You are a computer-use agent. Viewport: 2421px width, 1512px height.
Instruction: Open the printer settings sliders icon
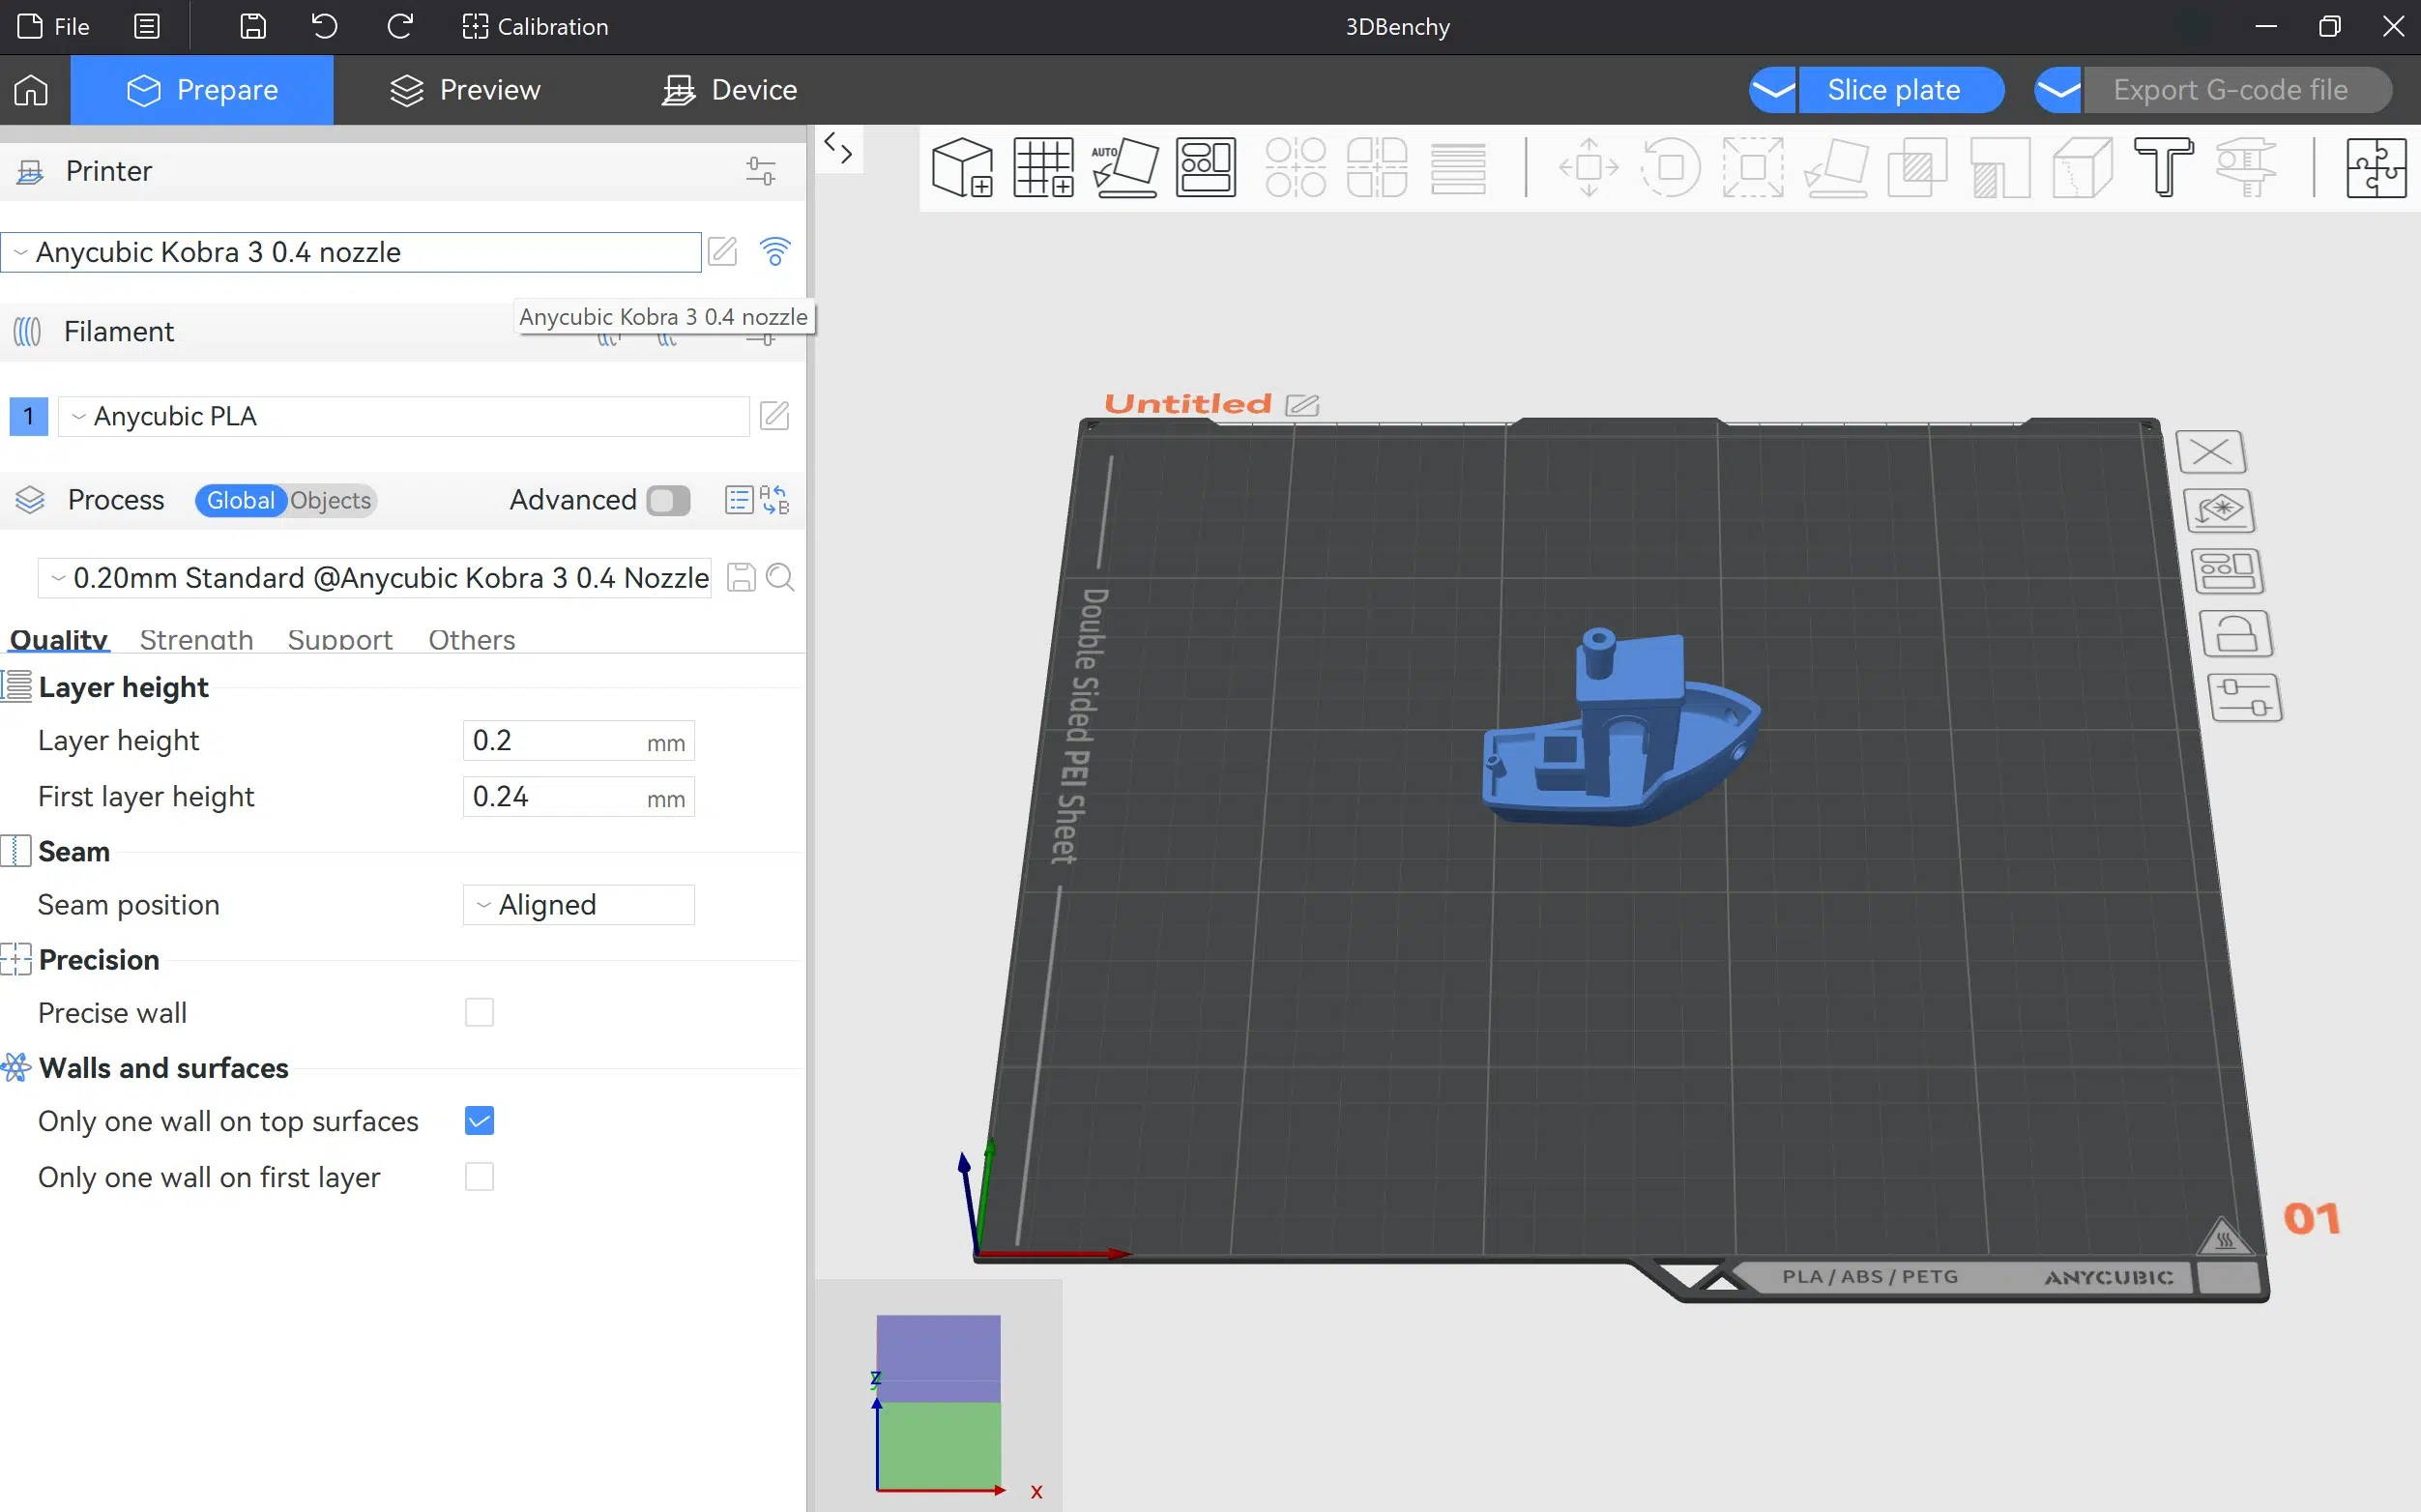(x=761, y=171)
